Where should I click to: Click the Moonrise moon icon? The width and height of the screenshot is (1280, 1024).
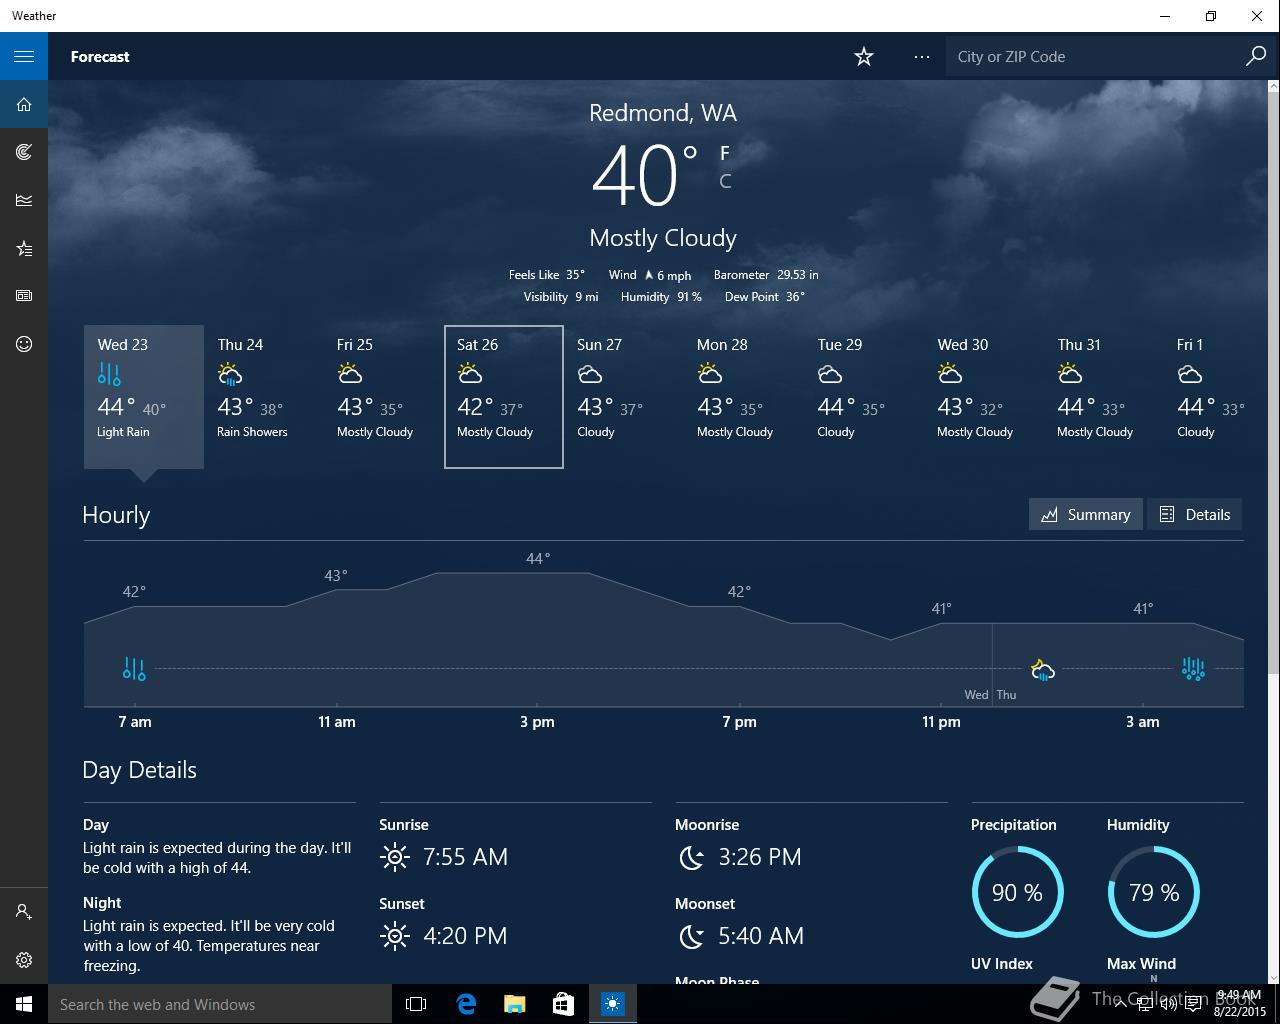click(x=690, y=857)
